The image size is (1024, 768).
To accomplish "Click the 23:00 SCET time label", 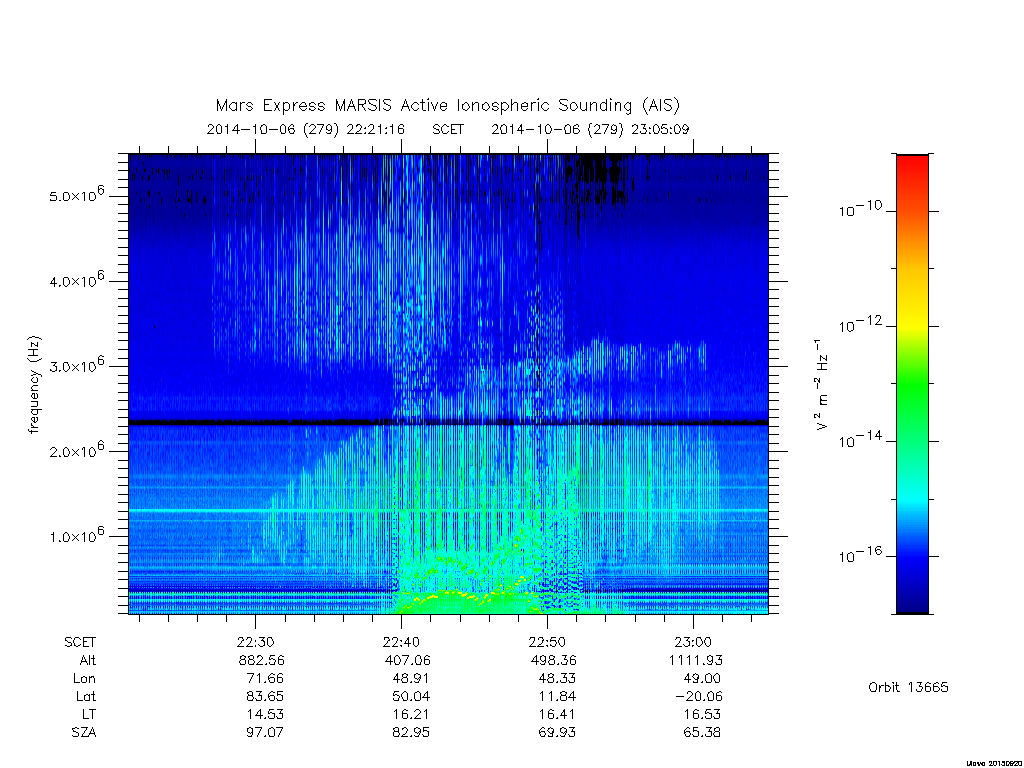I will click(x=693, y=642).
